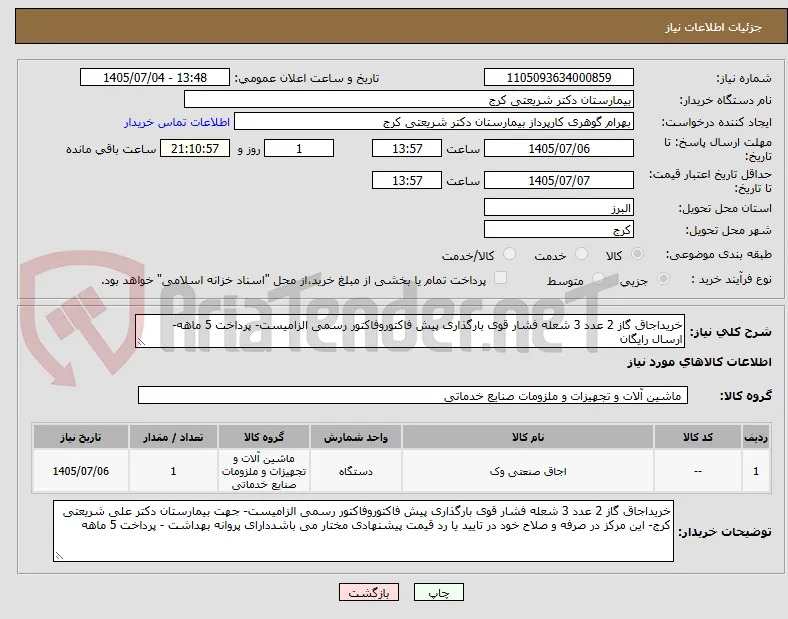Click the دستگاه unit cell

point(356,471)
